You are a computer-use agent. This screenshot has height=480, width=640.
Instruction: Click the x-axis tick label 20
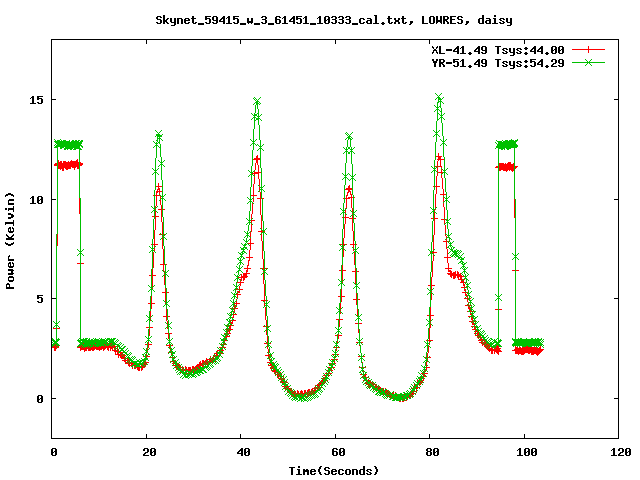tap(149, 452)
